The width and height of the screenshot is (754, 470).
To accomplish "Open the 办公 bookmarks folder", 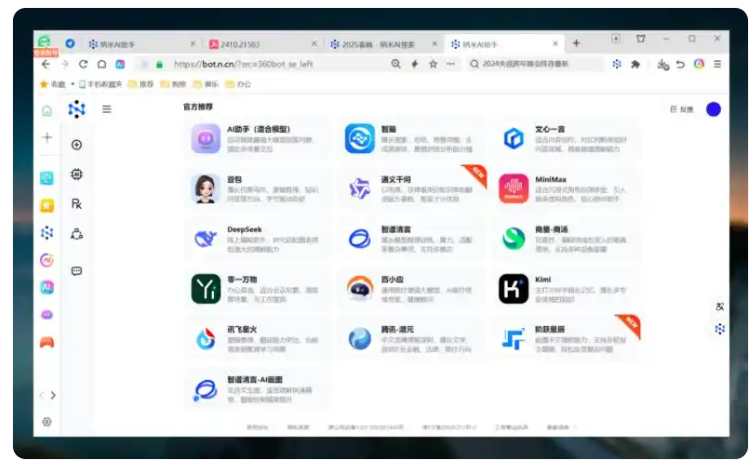I will click(x=239, y=84).
